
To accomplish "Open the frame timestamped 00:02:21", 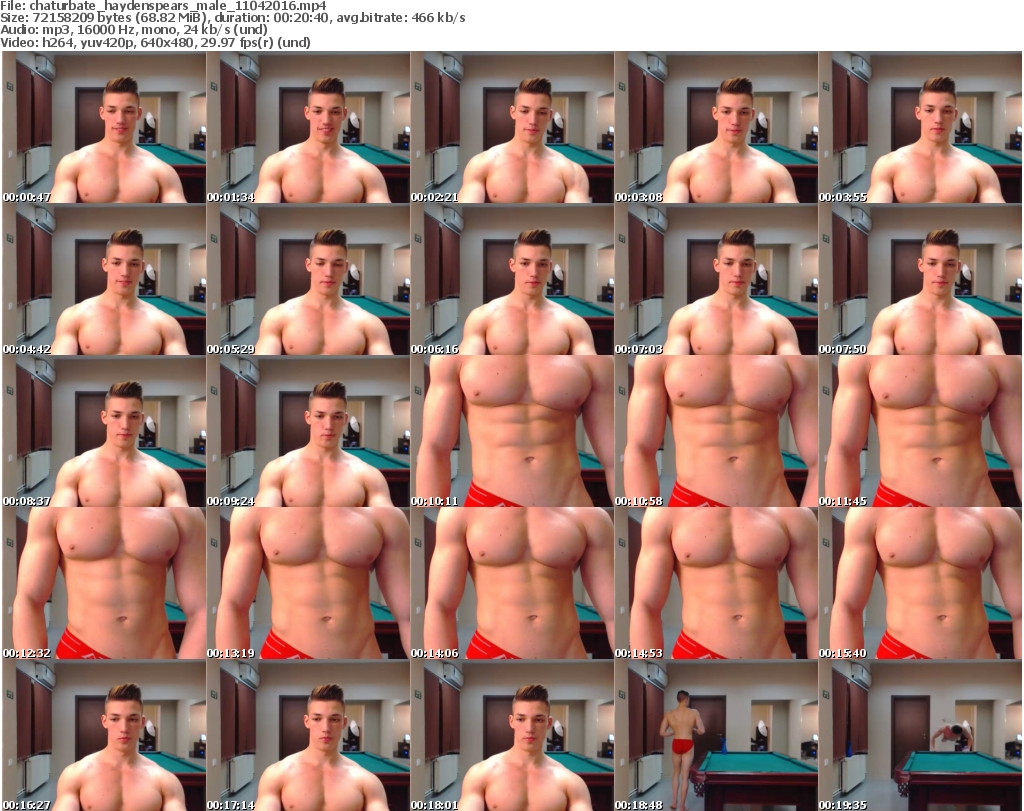I will 512,127.
